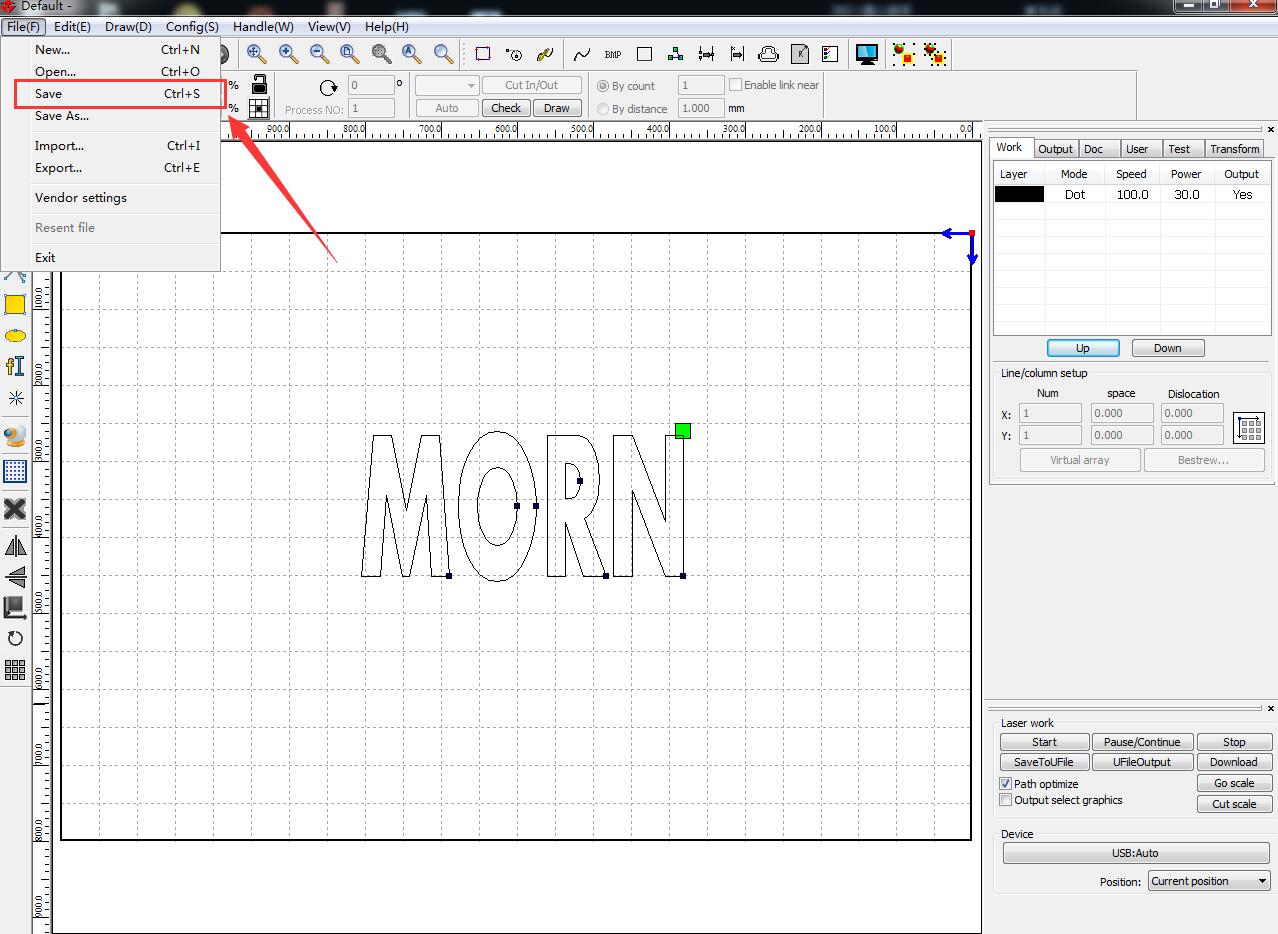The height and width of the screenshot is (934, 1278).
Task: Click the Stop button
Action: (1234, 742)
